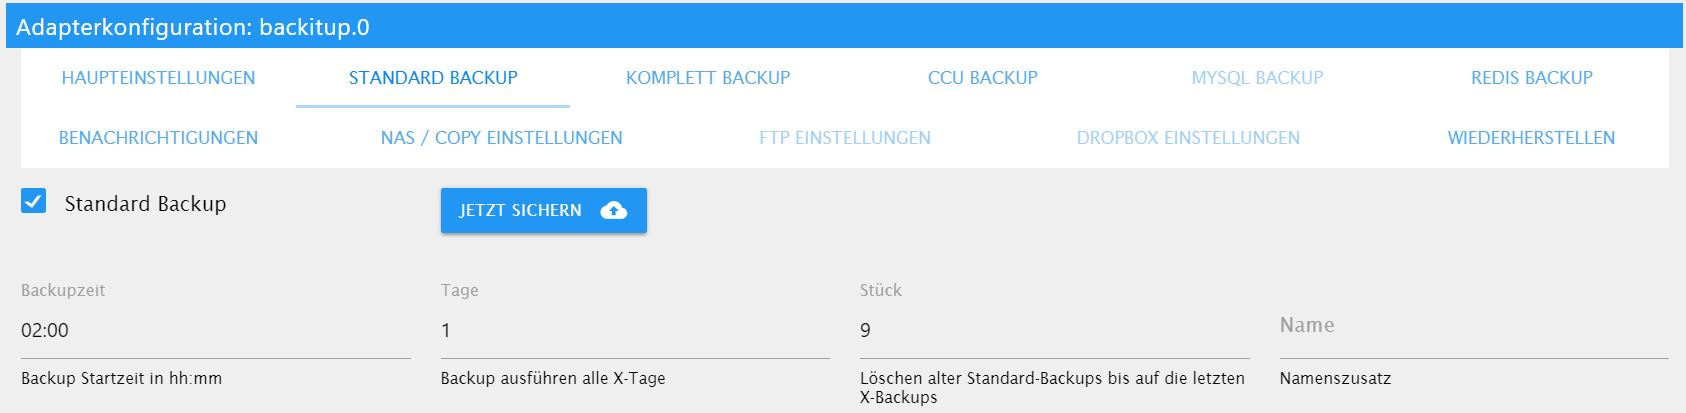Select the FTP Einstellungen tab
Image resolution: width=1686 pixels, height=413 pixels.
[844, 138]
